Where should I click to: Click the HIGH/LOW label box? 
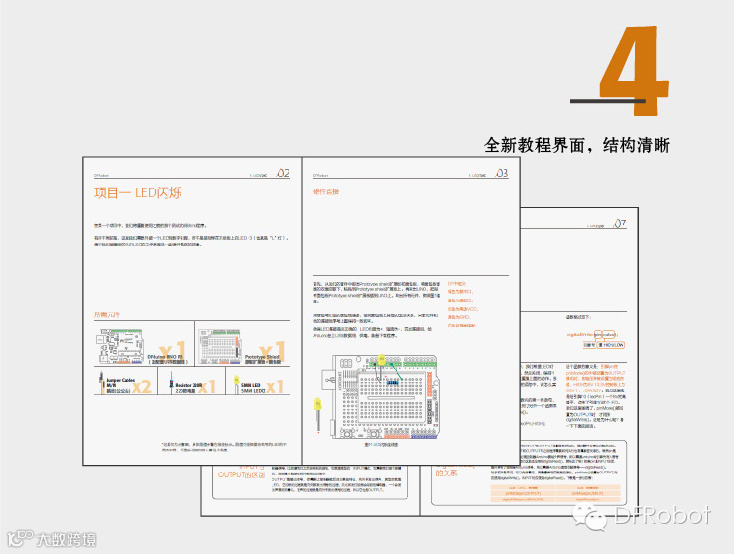[611, 345]
